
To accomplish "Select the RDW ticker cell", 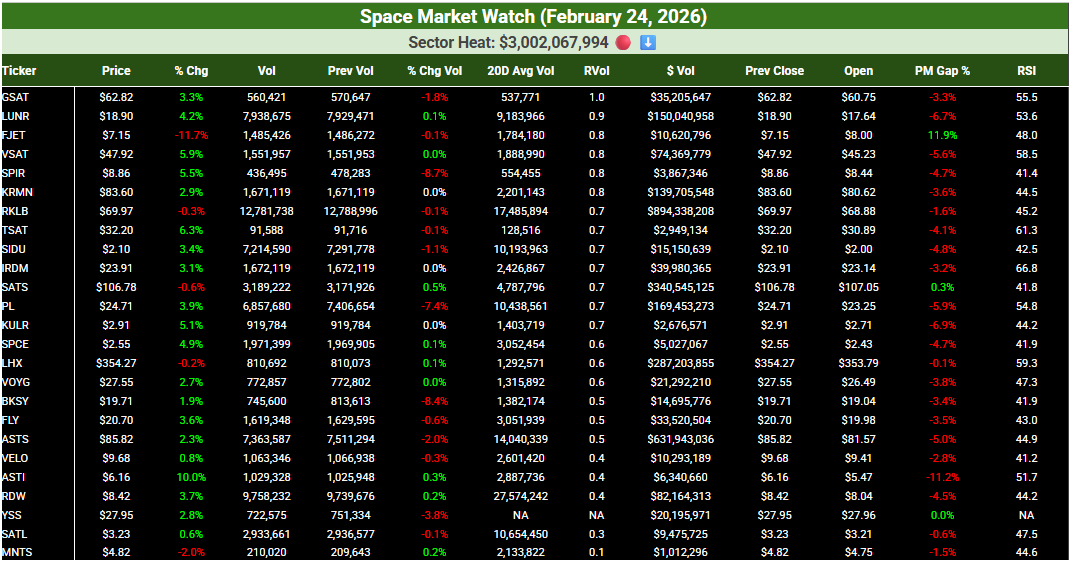I will point(14,496).
